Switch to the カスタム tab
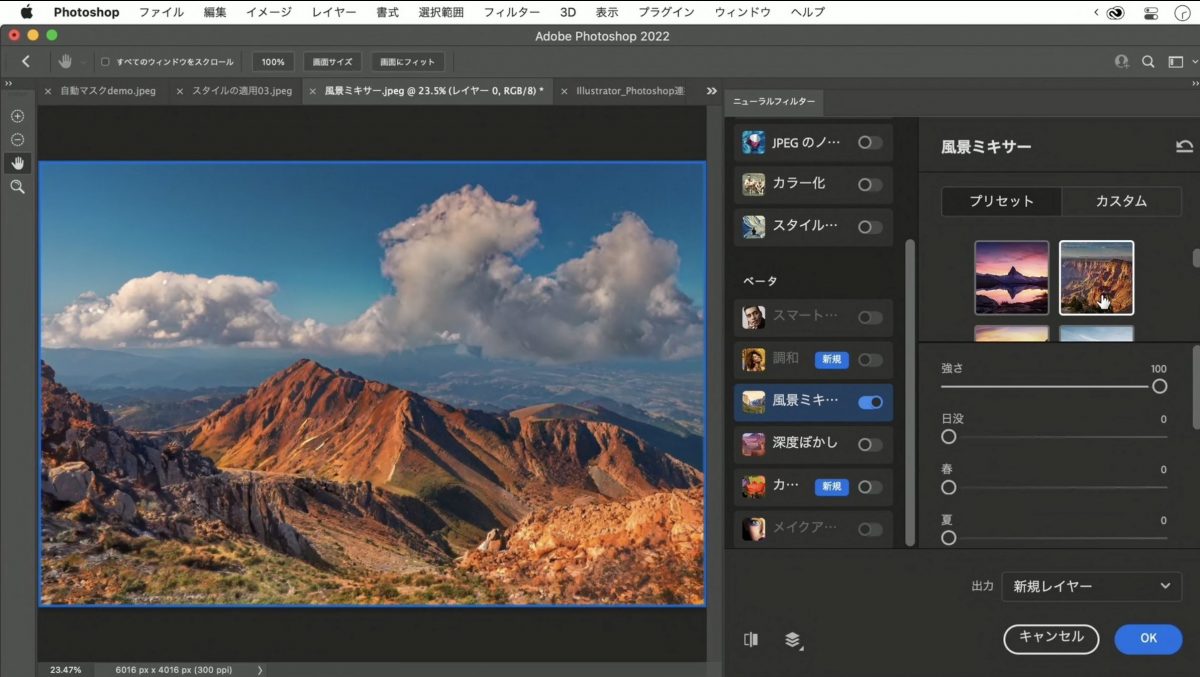 click(1121, 201)
